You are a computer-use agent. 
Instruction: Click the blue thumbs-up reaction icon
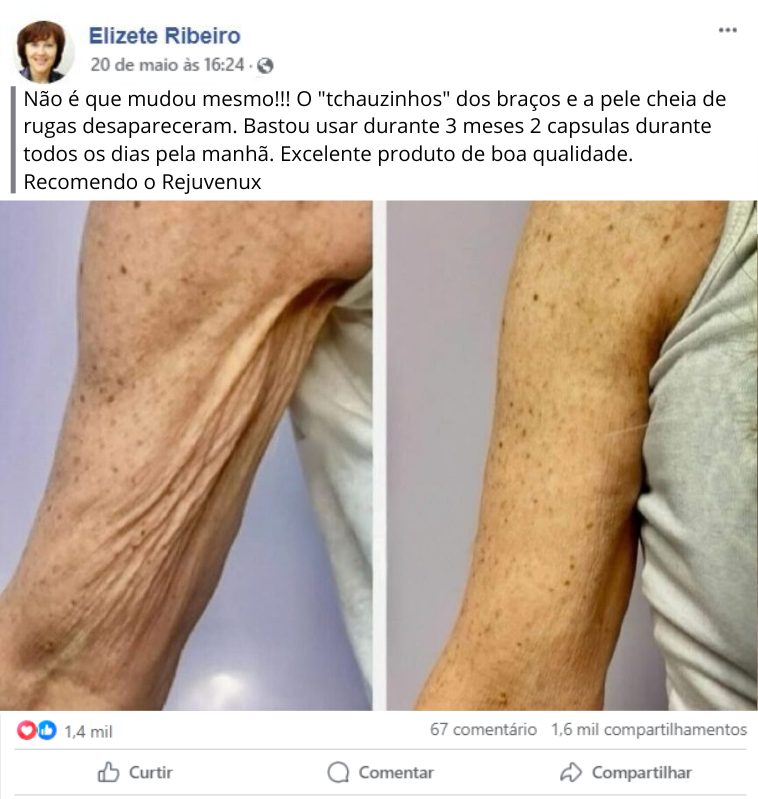coord(47,731)
